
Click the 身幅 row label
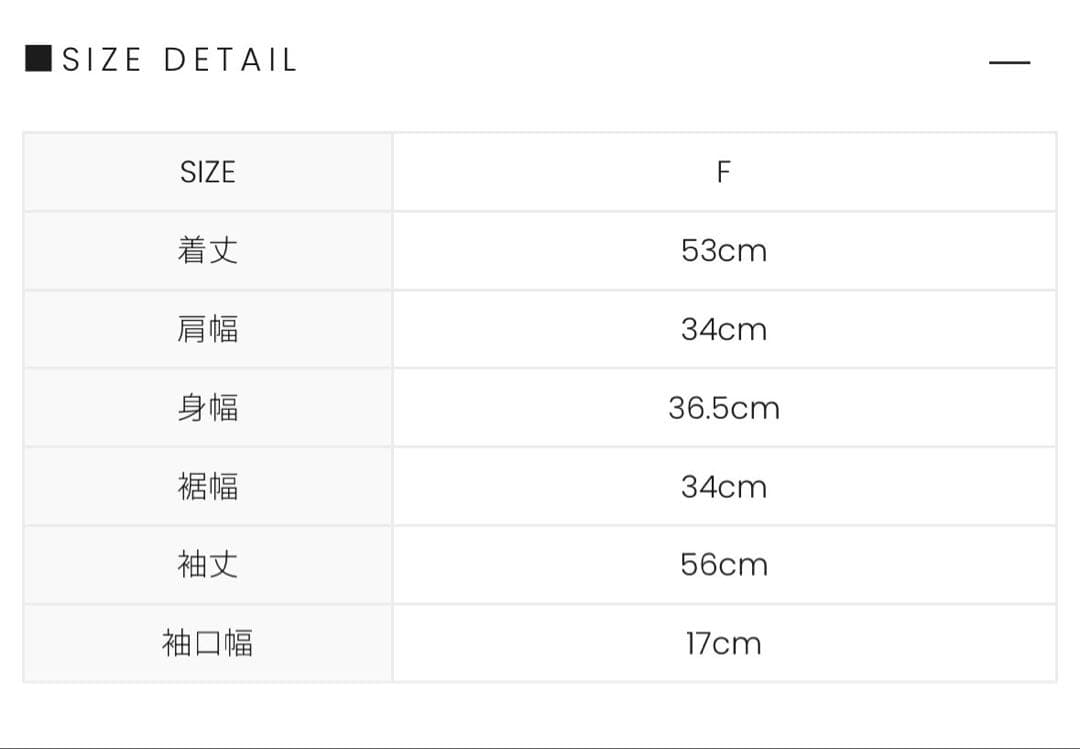(208, 408)
